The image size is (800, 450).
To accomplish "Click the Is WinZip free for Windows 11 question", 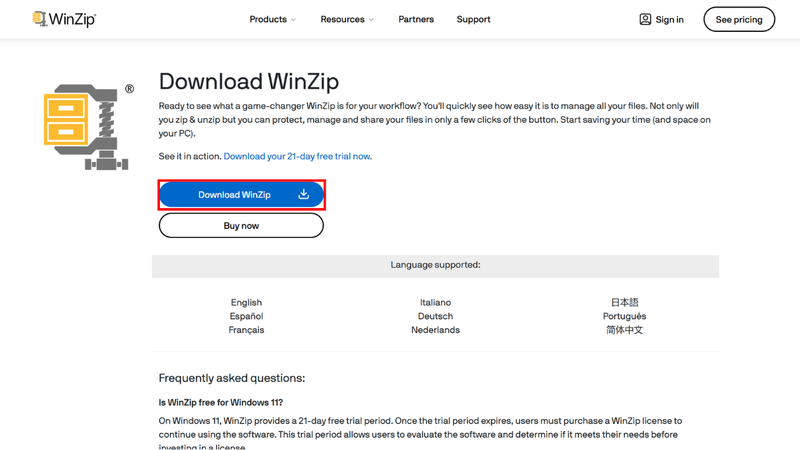I will (220, 403).
